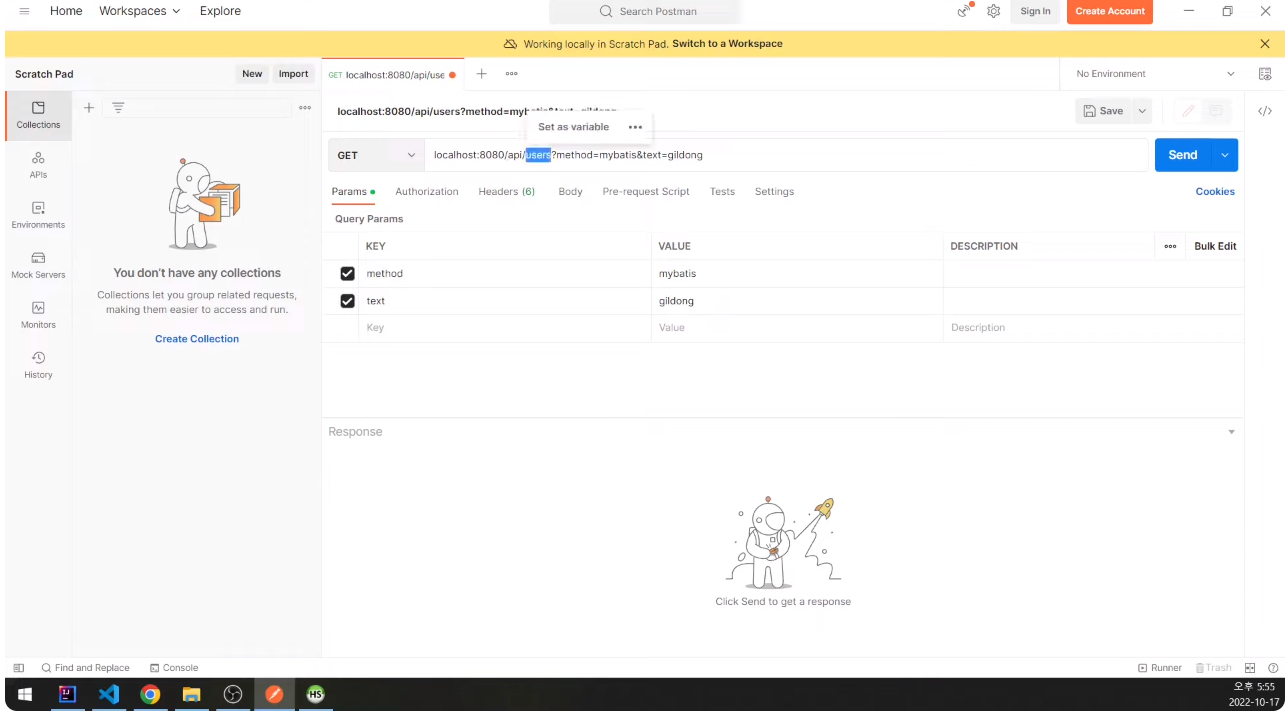Click the edit pencil icon
Screen dimensions: 1287x711
point(1188,111)
